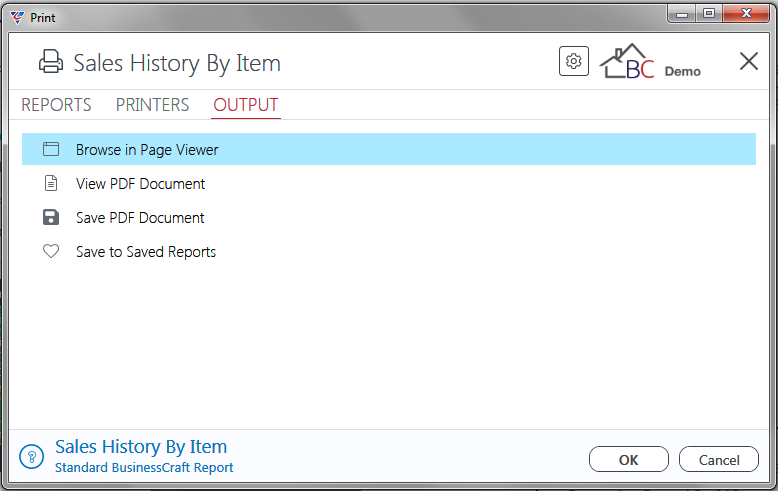
Task: Click the app icon in title bar
Action: (x=17, y=17)
